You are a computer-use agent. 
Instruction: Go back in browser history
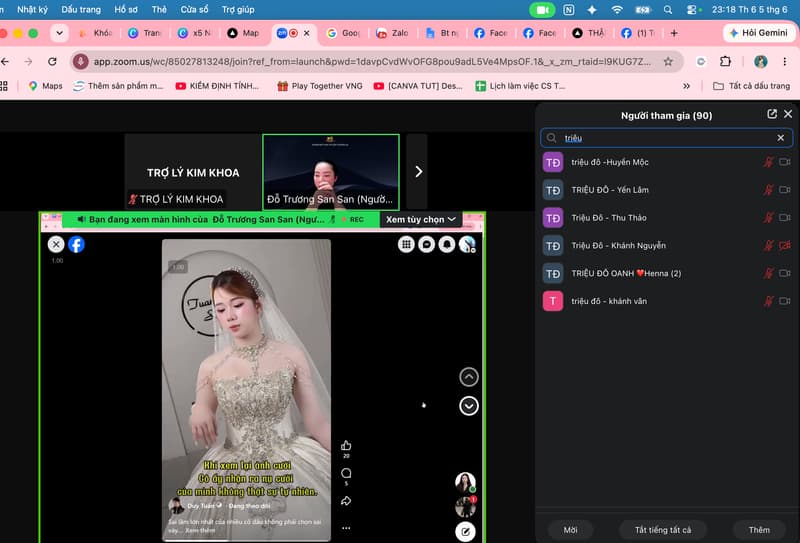[x=5, y=62]
